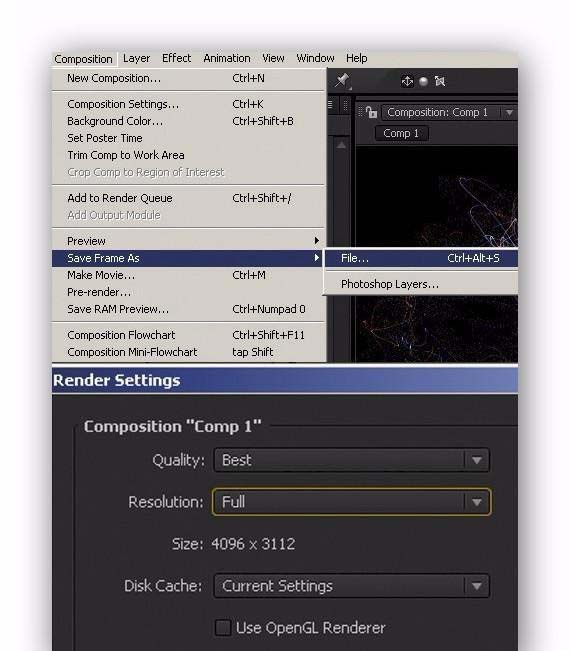The image size is (570, 651).
Task: Choose Save RAM Preview... entry
Action: pos(189,309)
